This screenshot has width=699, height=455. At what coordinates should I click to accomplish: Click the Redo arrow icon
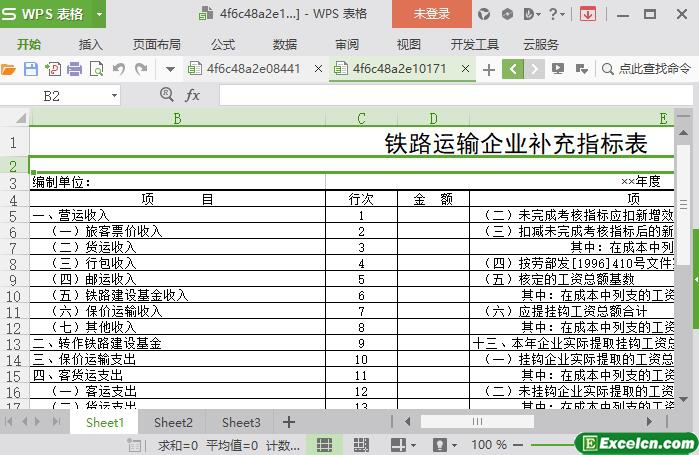coord(141,69)
